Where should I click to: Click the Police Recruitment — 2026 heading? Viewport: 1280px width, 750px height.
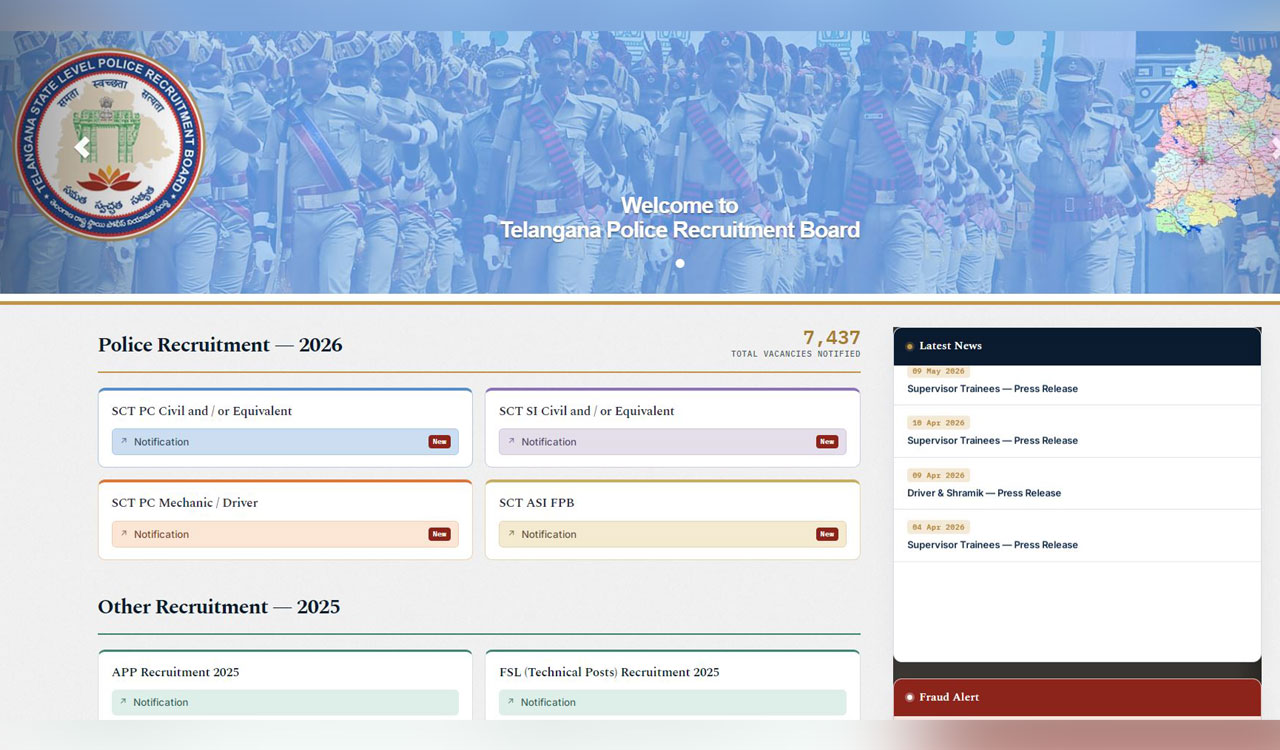[x=220, y=345]
